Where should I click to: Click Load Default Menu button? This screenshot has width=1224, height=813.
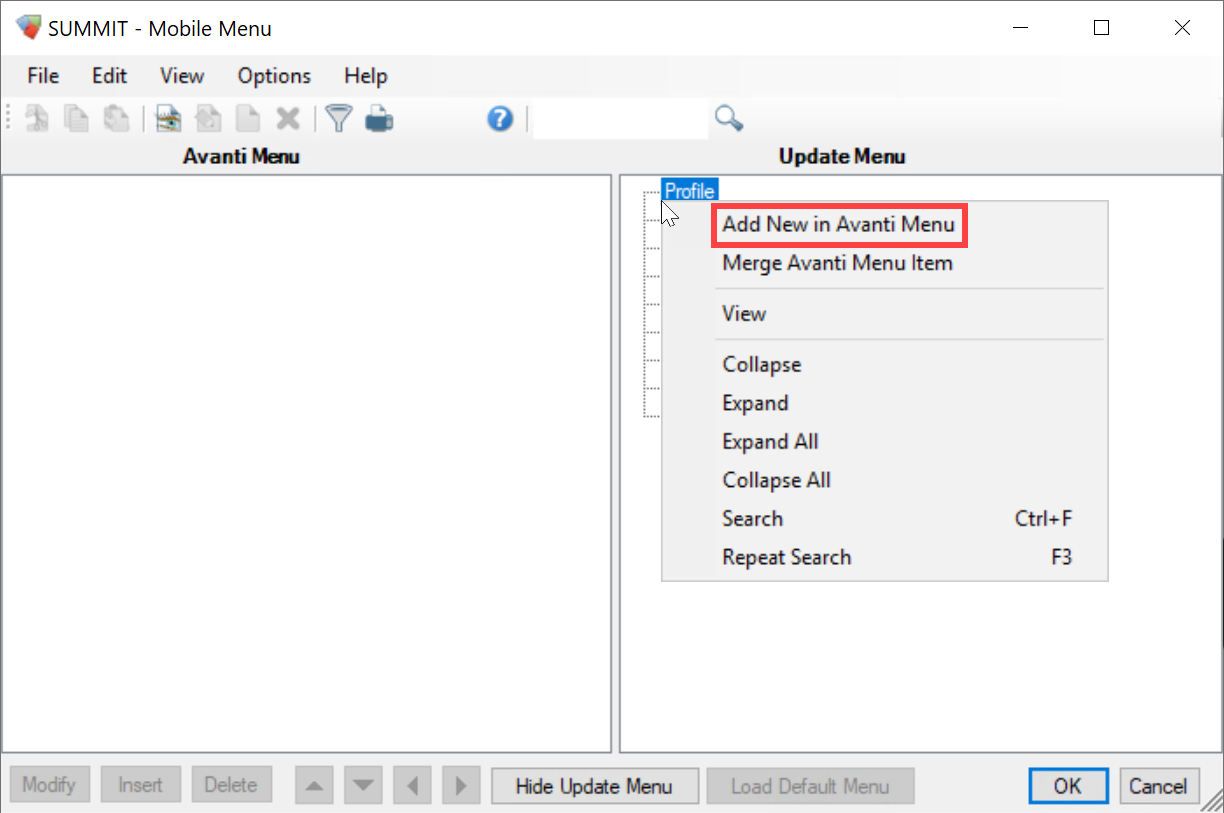tap(810, 786)
